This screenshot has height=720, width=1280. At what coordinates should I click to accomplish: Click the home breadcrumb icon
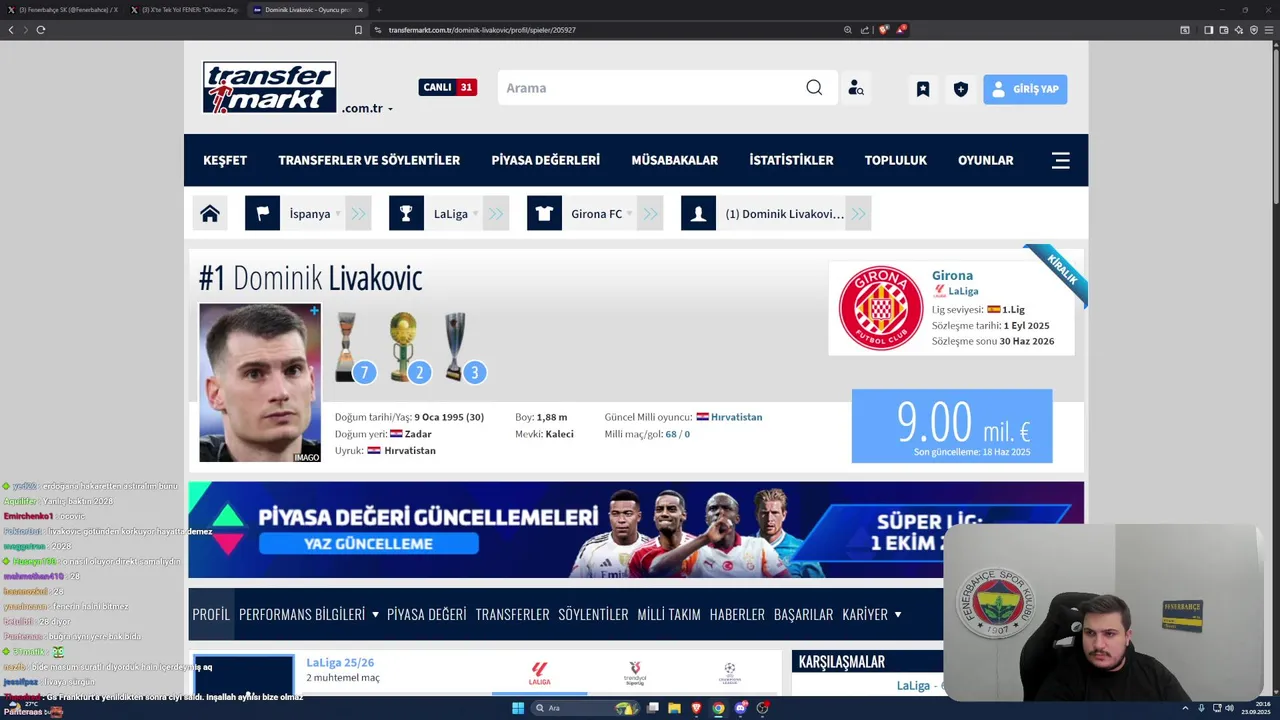coord(210,213)
